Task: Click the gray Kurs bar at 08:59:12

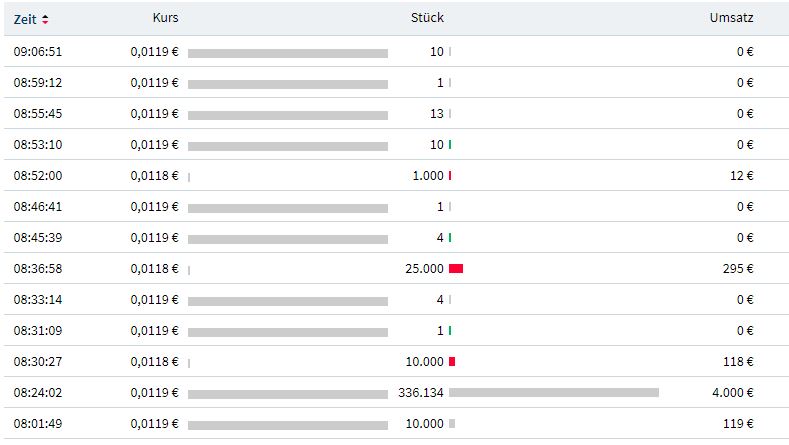Action: pos(288,83)
